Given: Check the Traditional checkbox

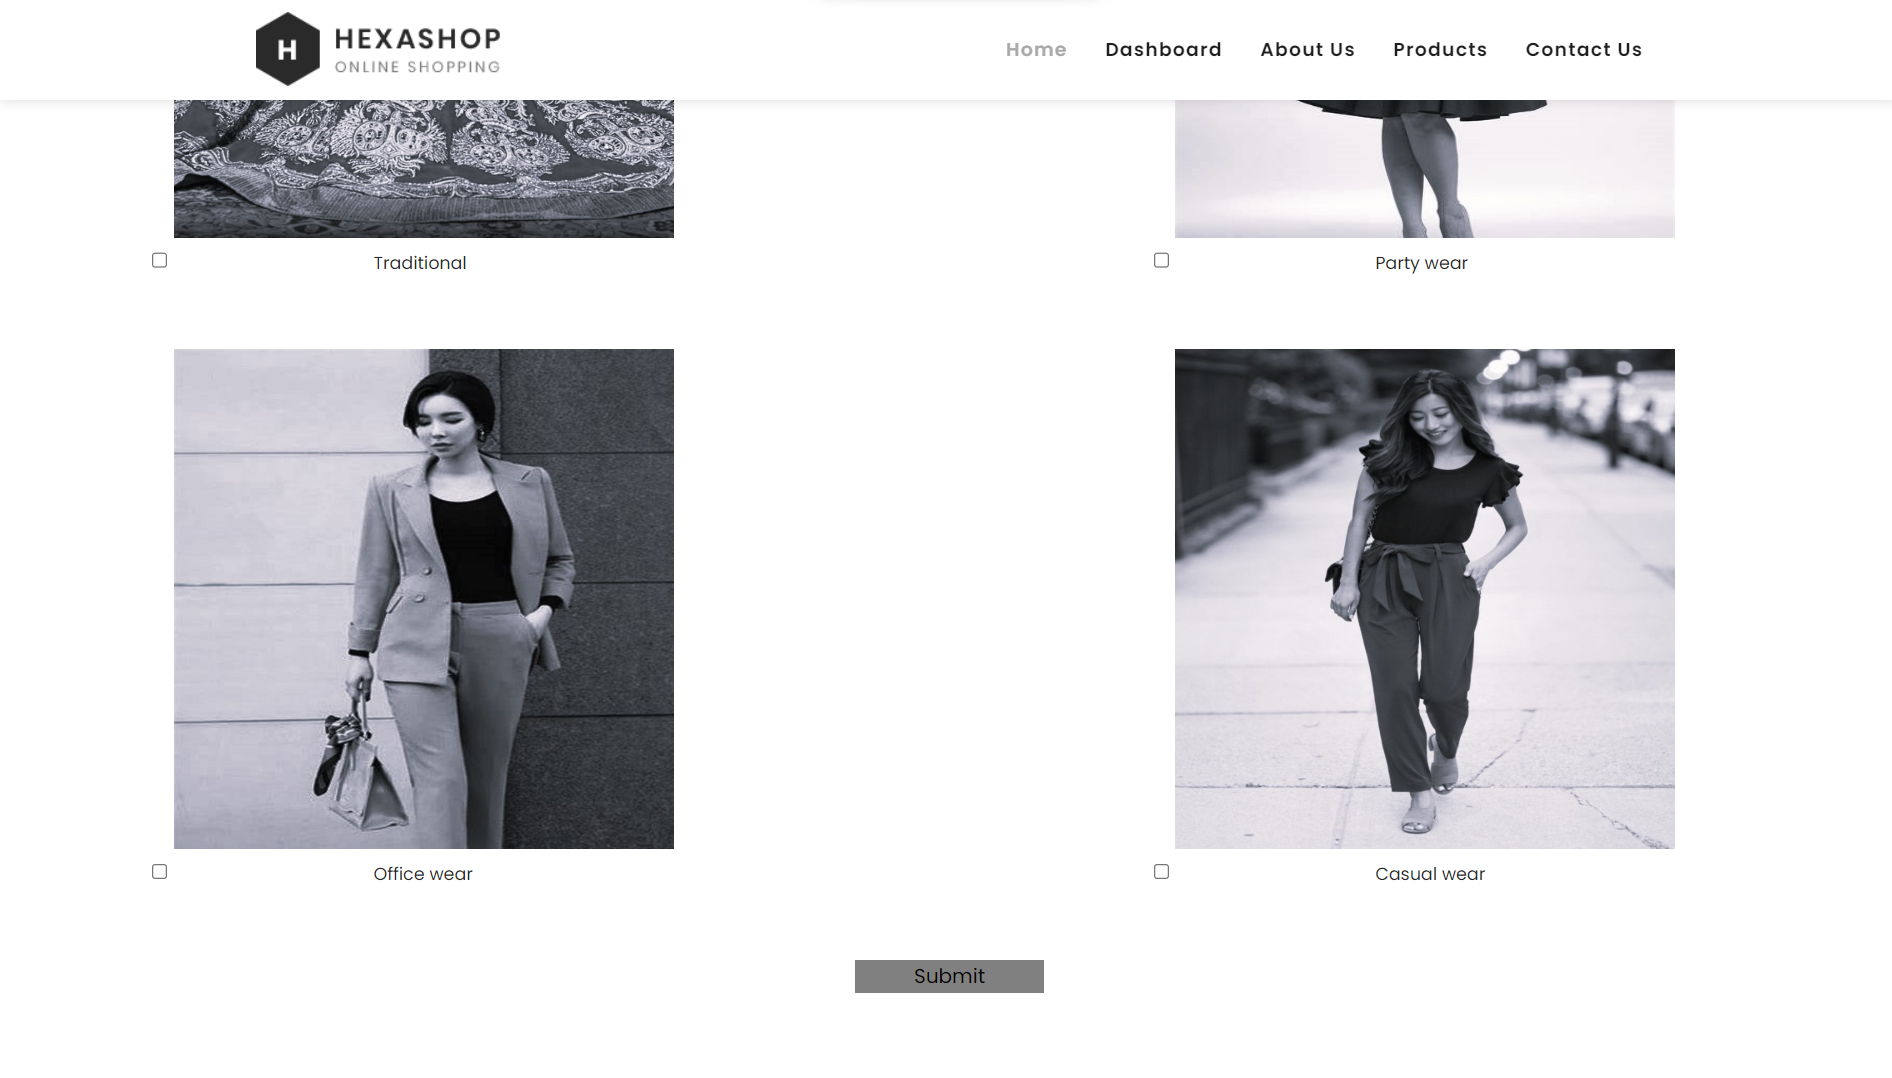Looking at the screenshot, I should click(x=159, y=260).
